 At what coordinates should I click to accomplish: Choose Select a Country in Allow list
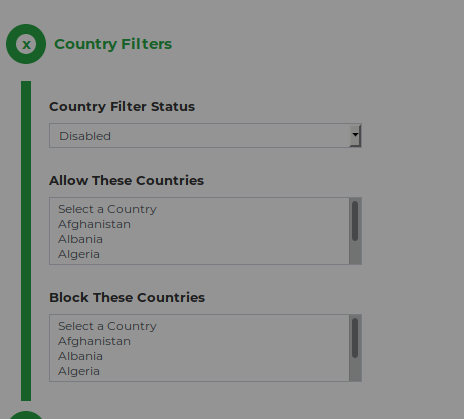(199, 209)
